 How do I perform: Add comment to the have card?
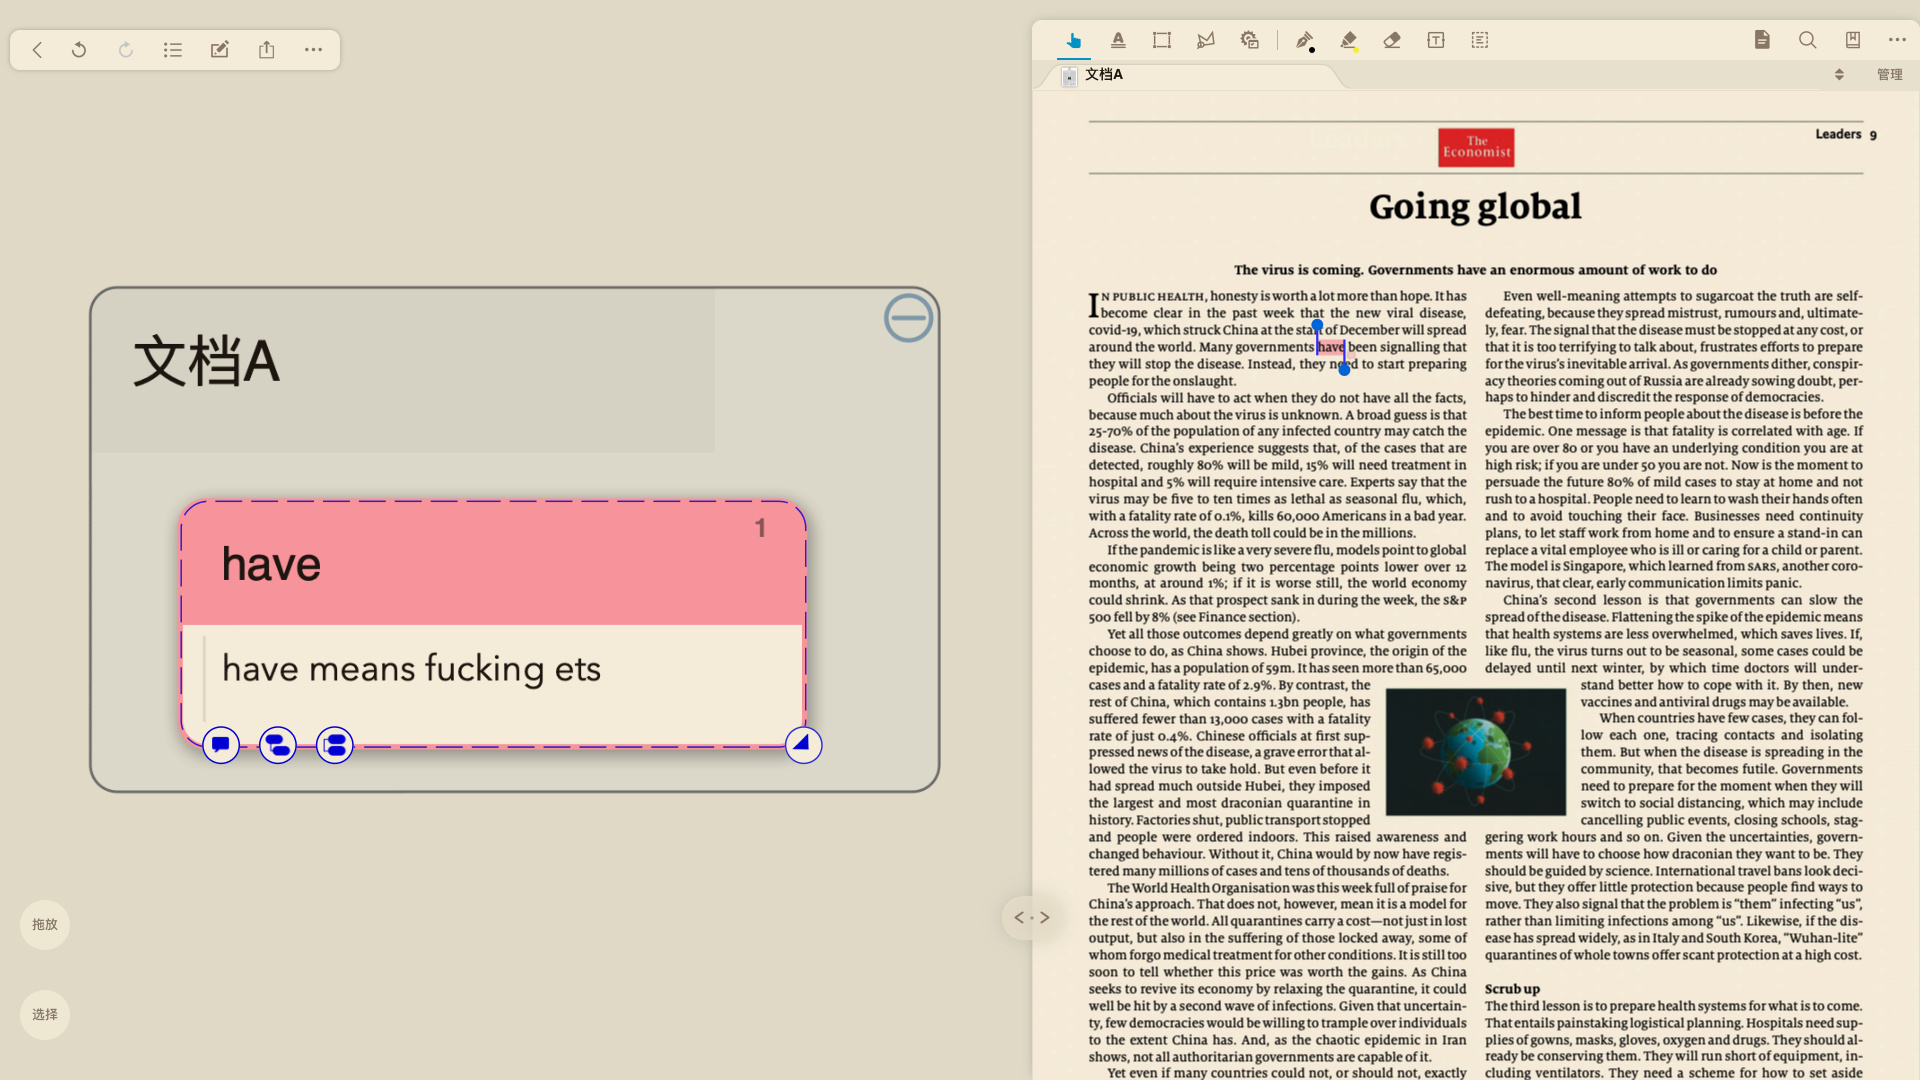tap(221, 745)
